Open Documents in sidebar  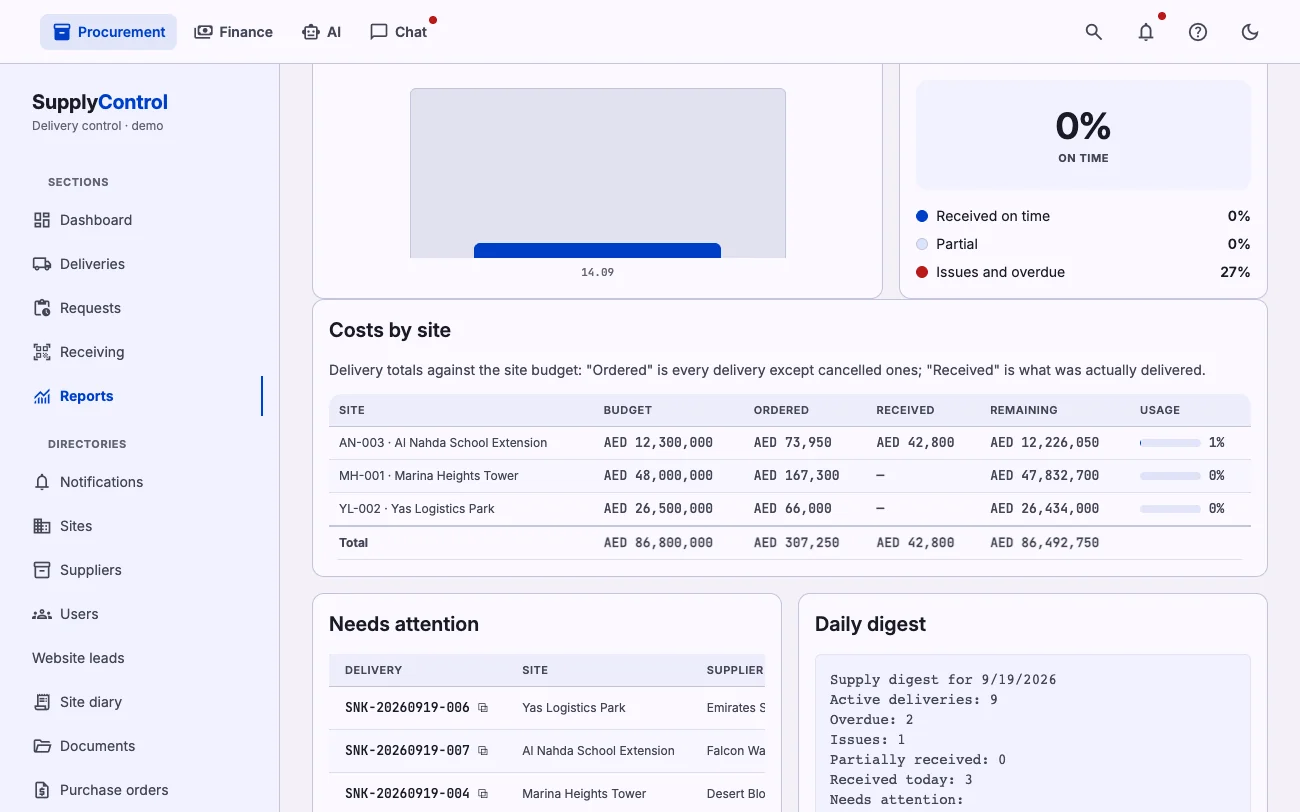pos(140,746)
